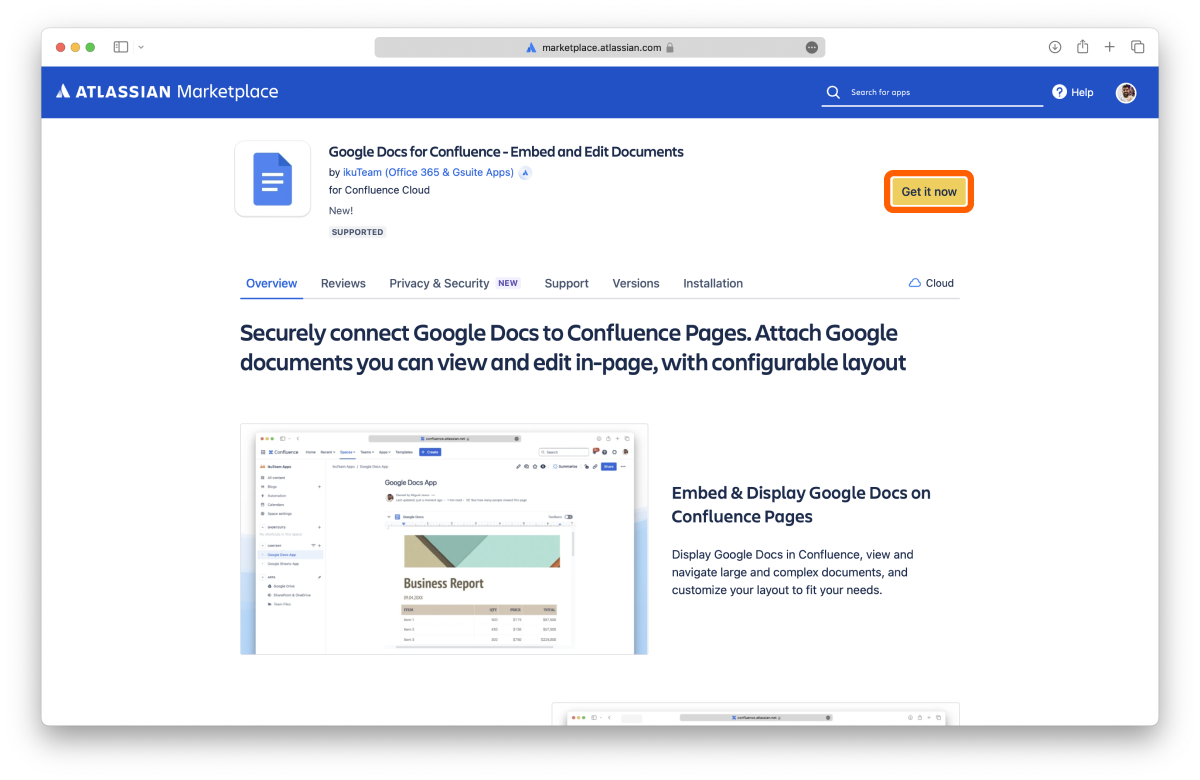Image resolution: width=1200 pixels, height=780 pixels.
Task: Open the Privacy & Security tab
Action: [x=439, y=283]
